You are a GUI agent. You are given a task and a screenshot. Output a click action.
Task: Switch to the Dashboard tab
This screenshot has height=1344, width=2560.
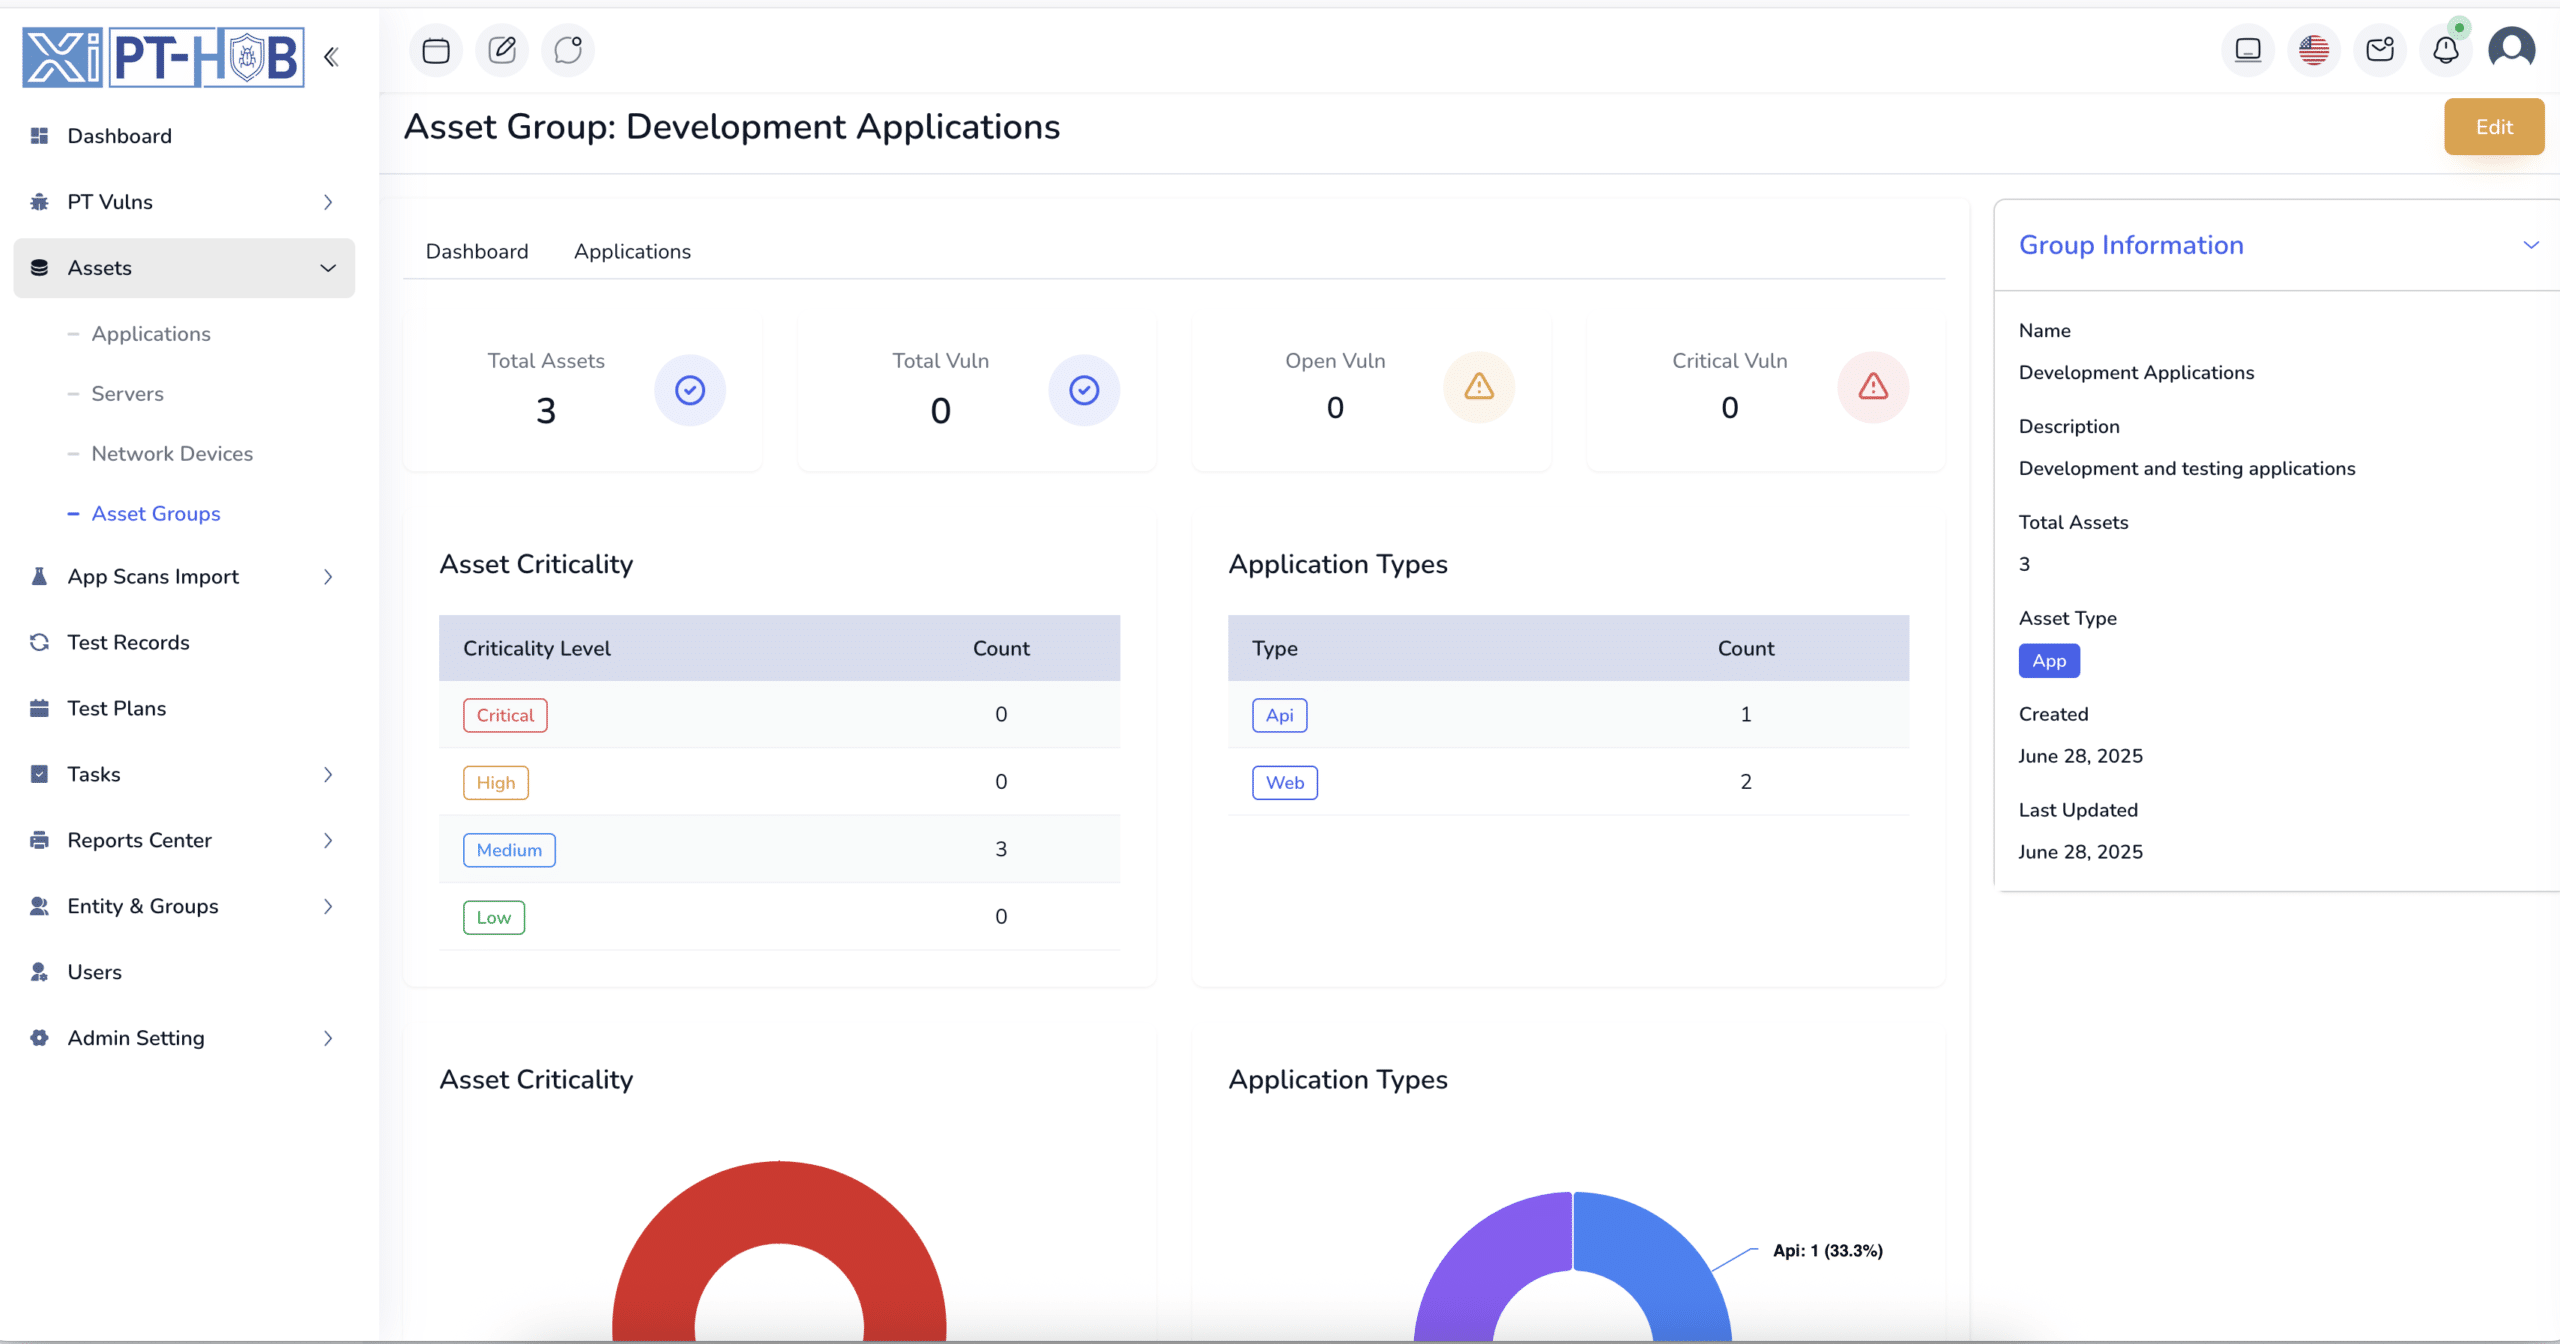(477, 251)
